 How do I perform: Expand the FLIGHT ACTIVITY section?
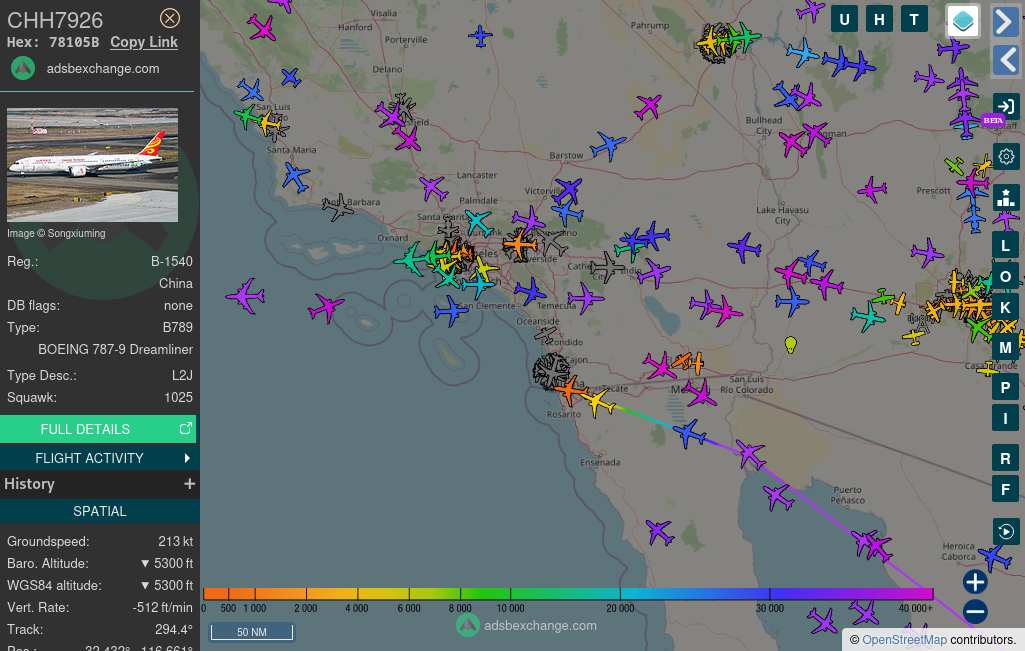point(98,458)
